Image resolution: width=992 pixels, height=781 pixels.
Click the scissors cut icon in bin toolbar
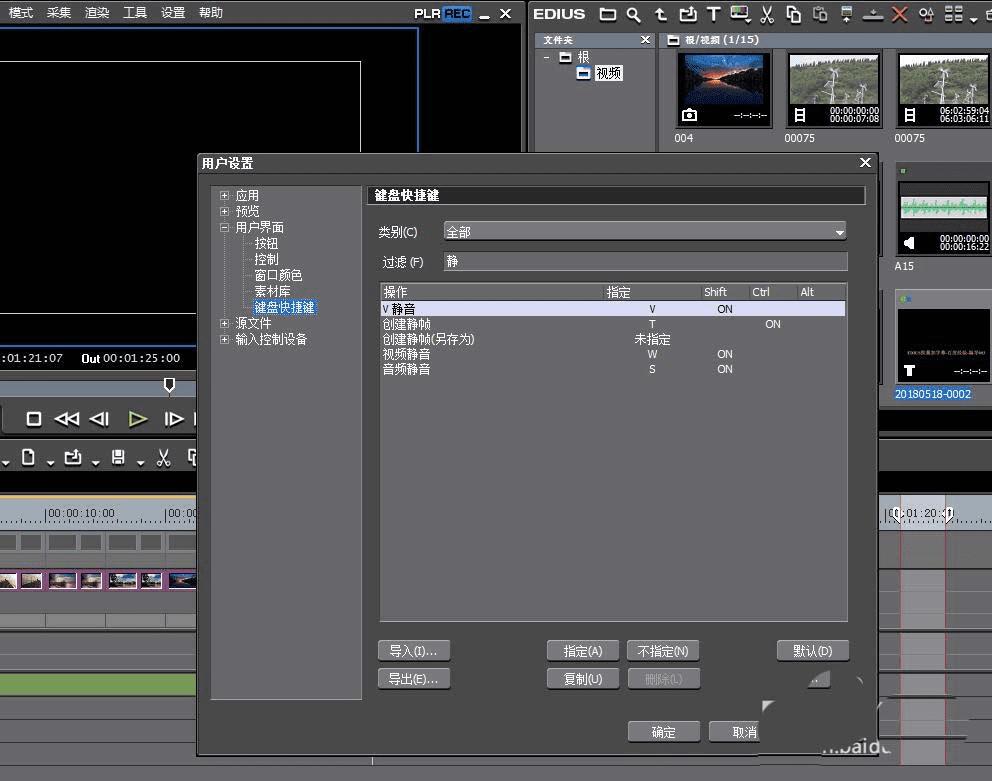tap(767, 14)
